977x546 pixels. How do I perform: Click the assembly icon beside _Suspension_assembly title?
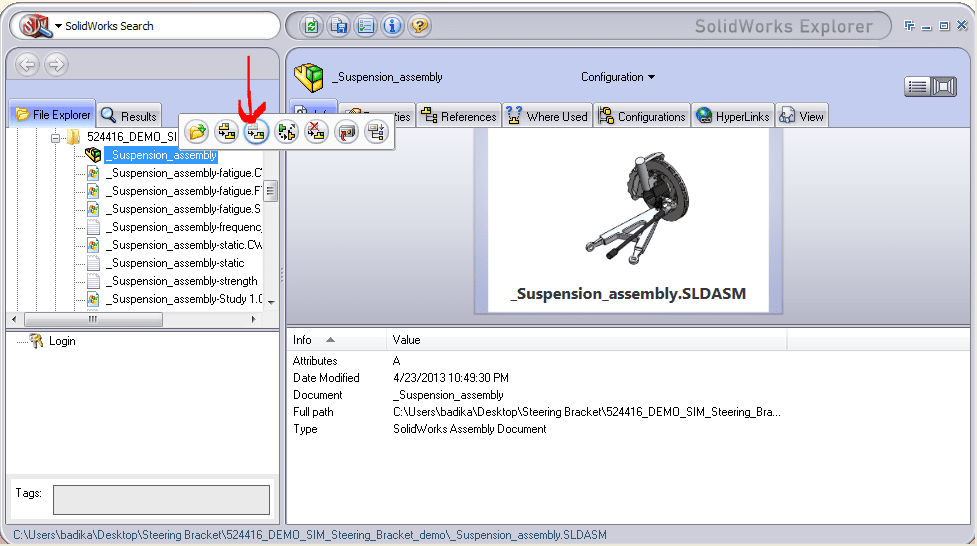309,77
